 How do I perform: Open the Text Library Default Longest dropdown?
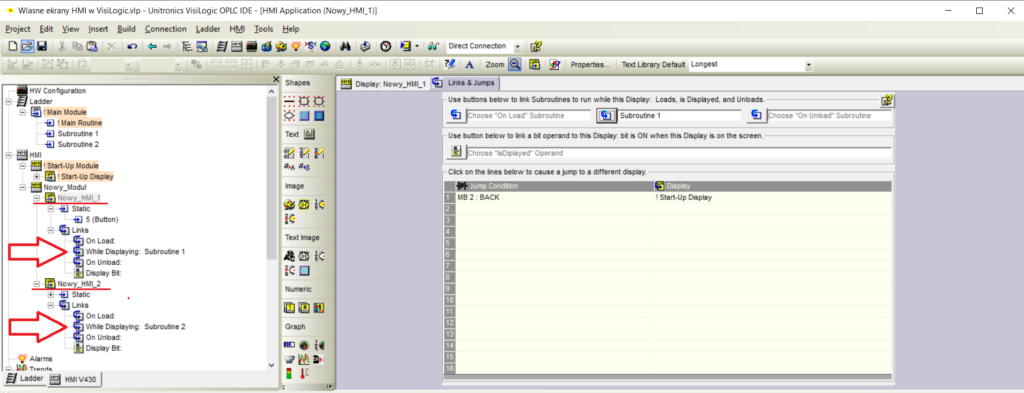pyautogui.click(x=808, y=65)
